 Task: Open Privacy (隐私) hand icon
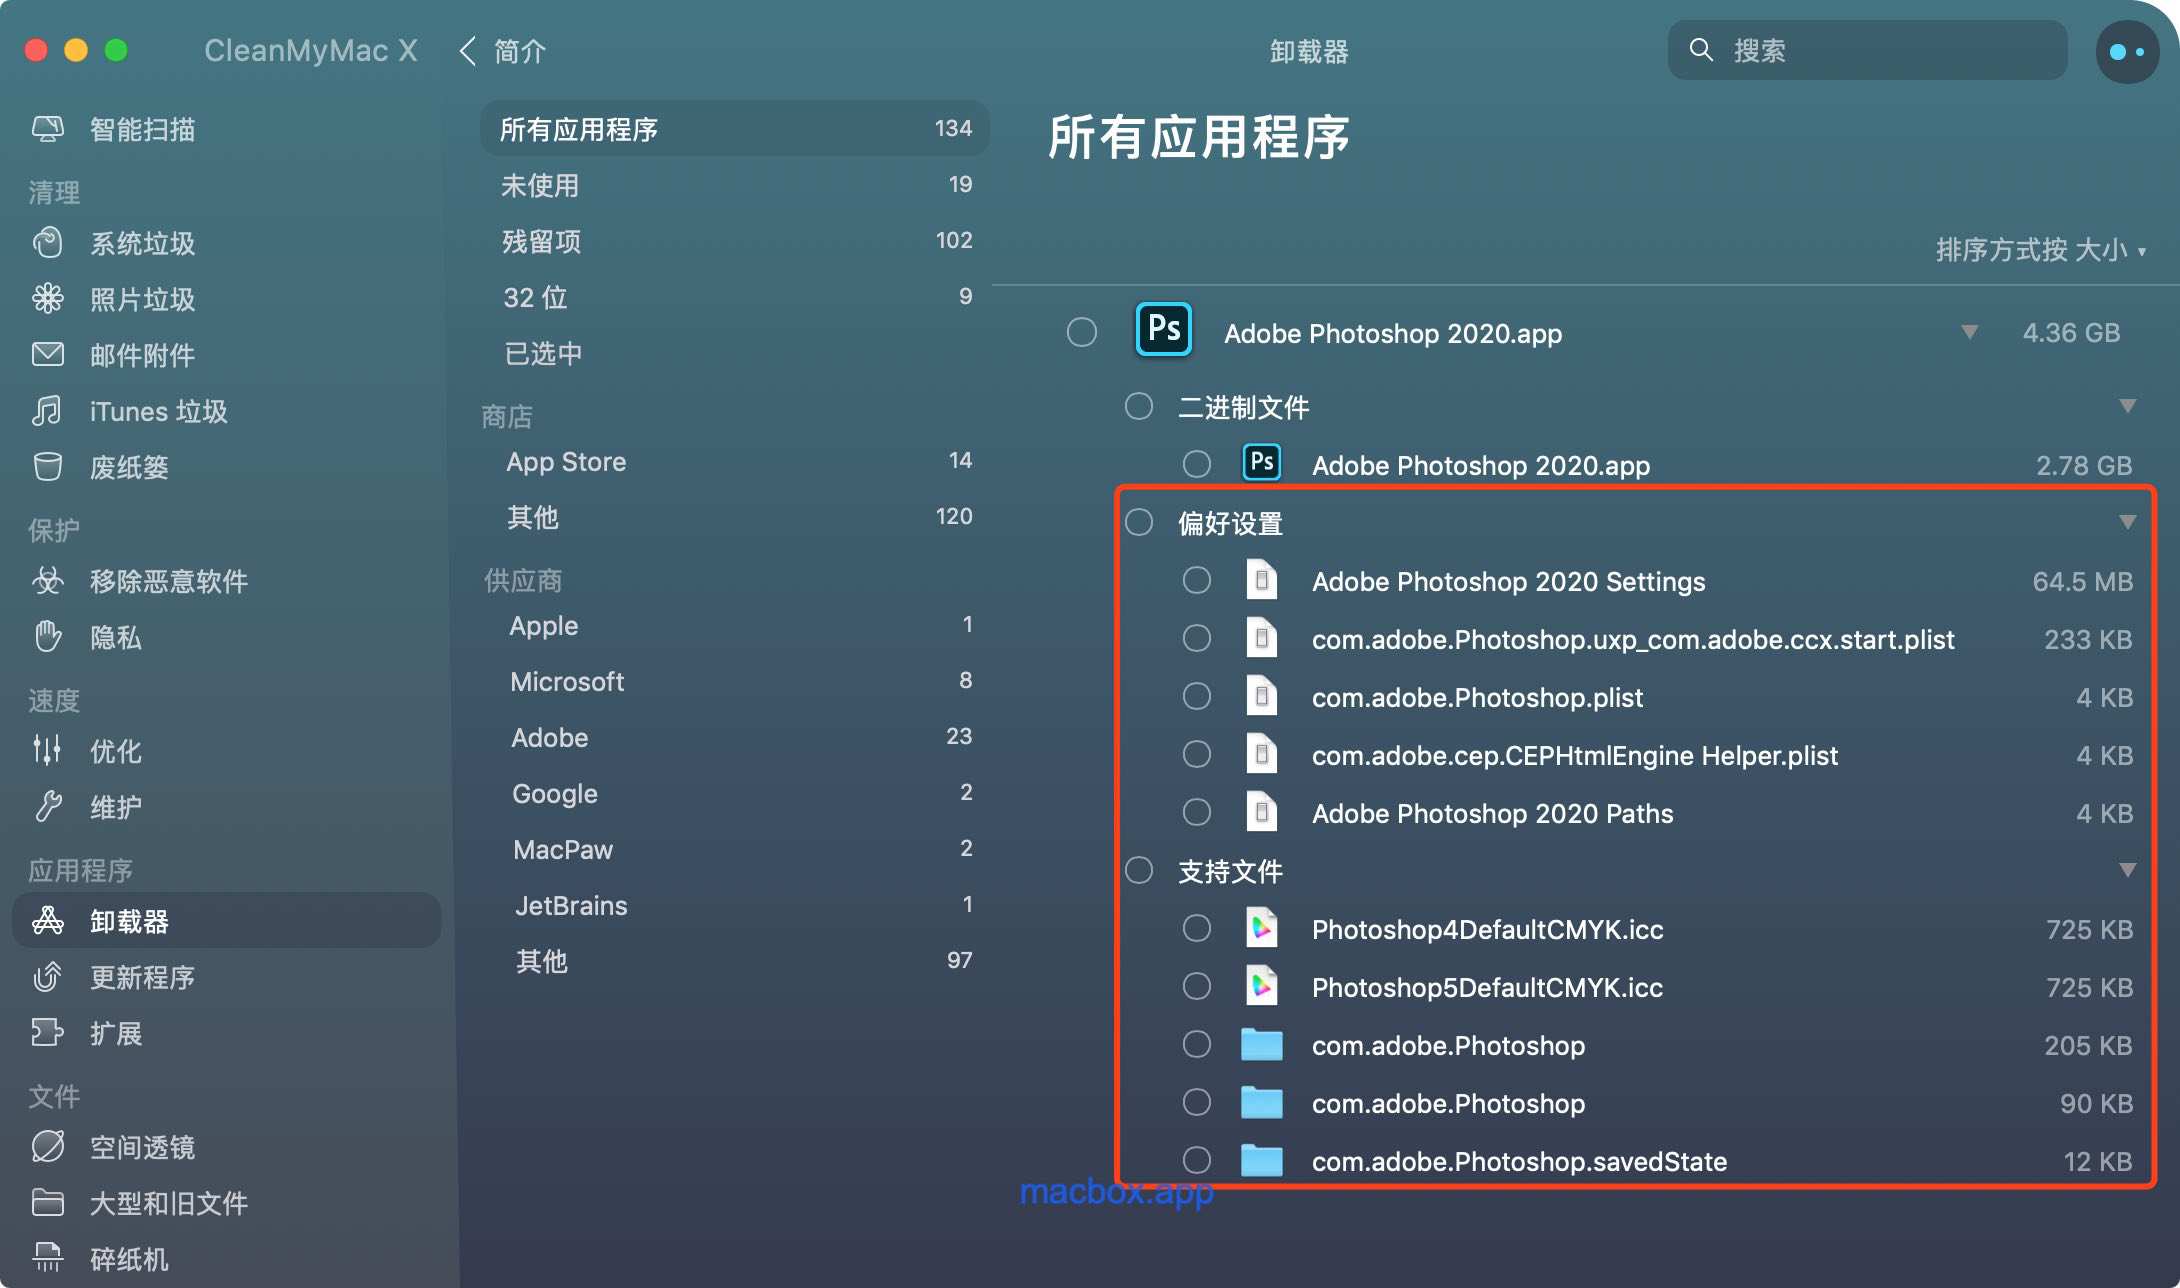click(x=48, y=636)
